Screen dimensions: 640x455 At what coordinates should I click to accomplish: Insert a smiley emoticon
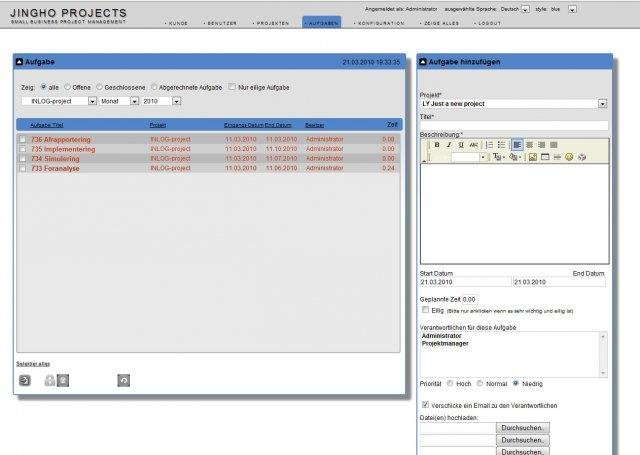[x=569, y=157]
